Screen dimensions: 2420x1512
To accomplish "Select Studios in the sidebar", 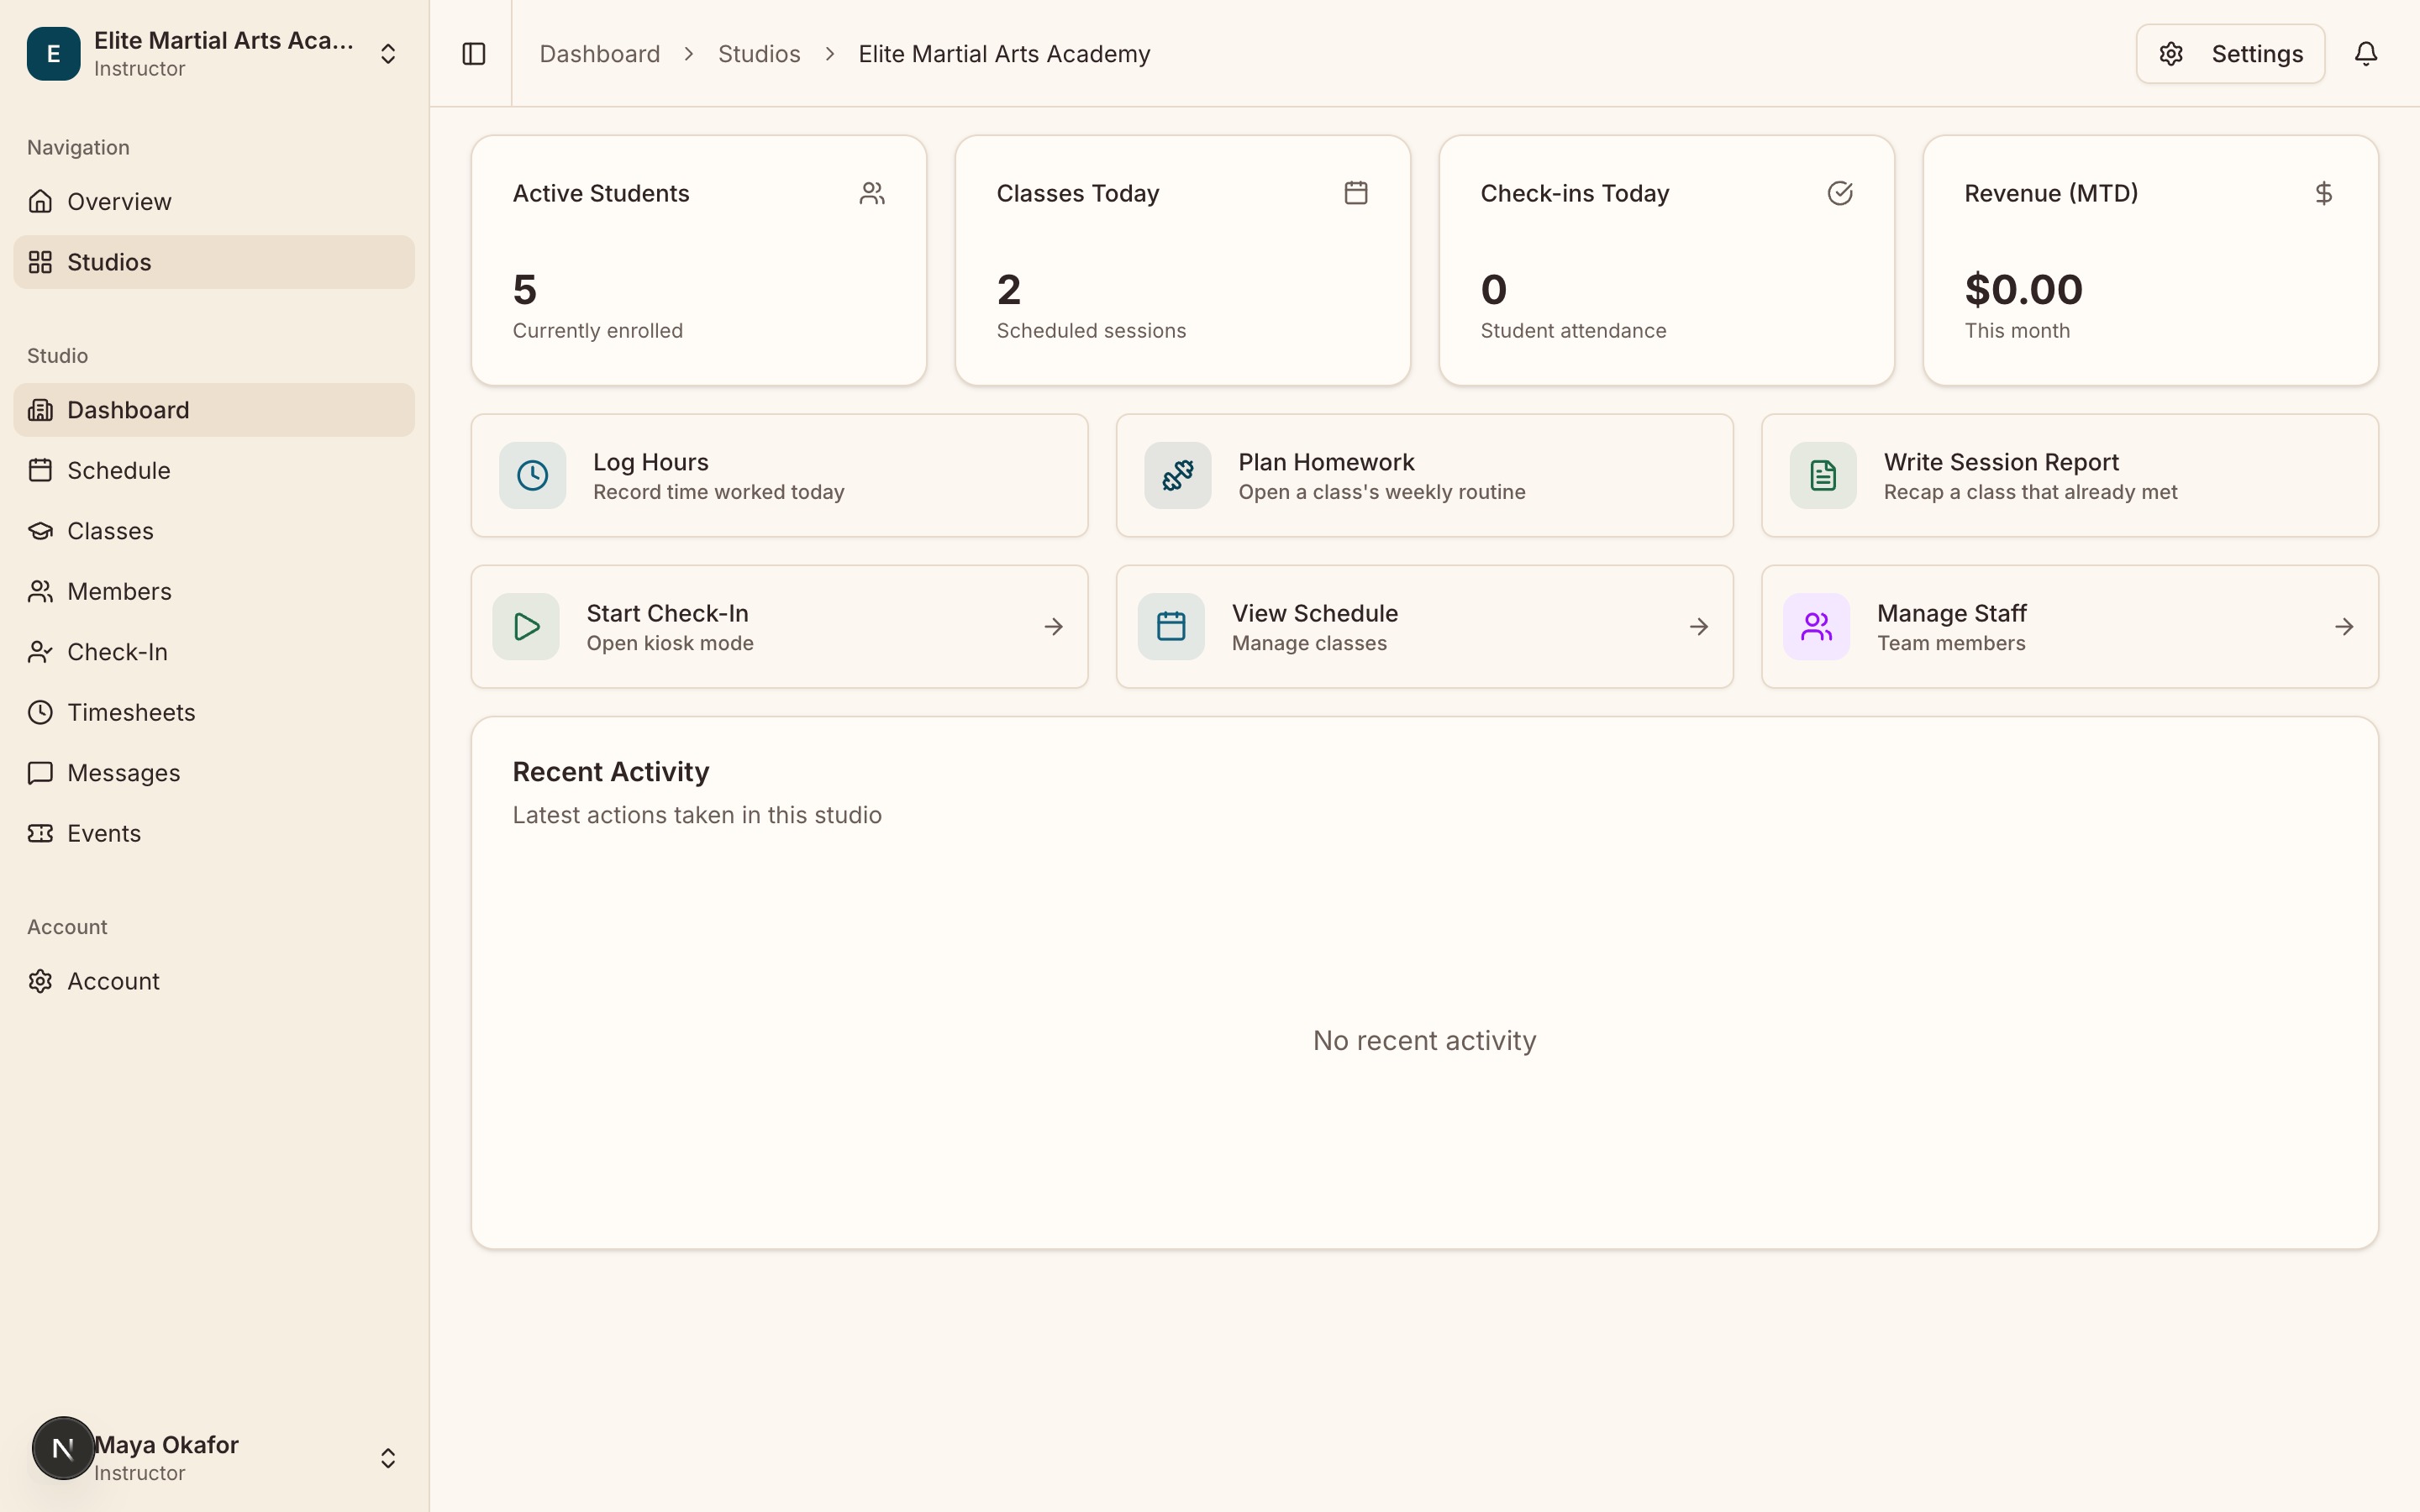I will pyautogui.click(x=214, y=262).
